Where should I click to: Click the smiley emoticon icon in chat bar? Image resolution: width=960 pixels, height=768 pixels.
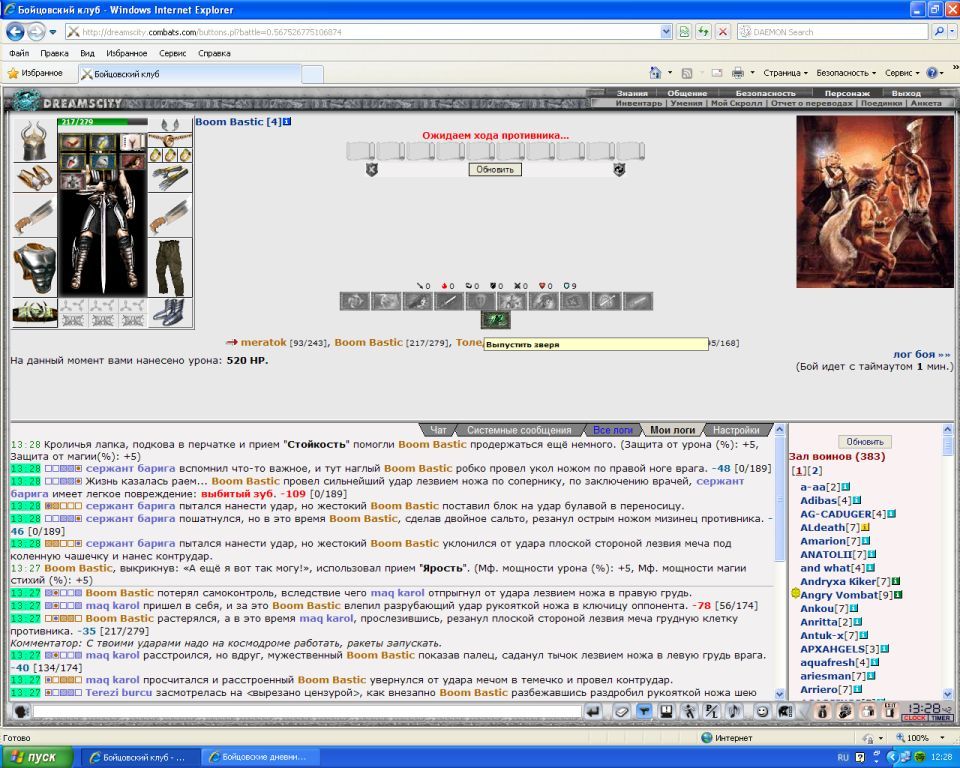pos(762,711)
